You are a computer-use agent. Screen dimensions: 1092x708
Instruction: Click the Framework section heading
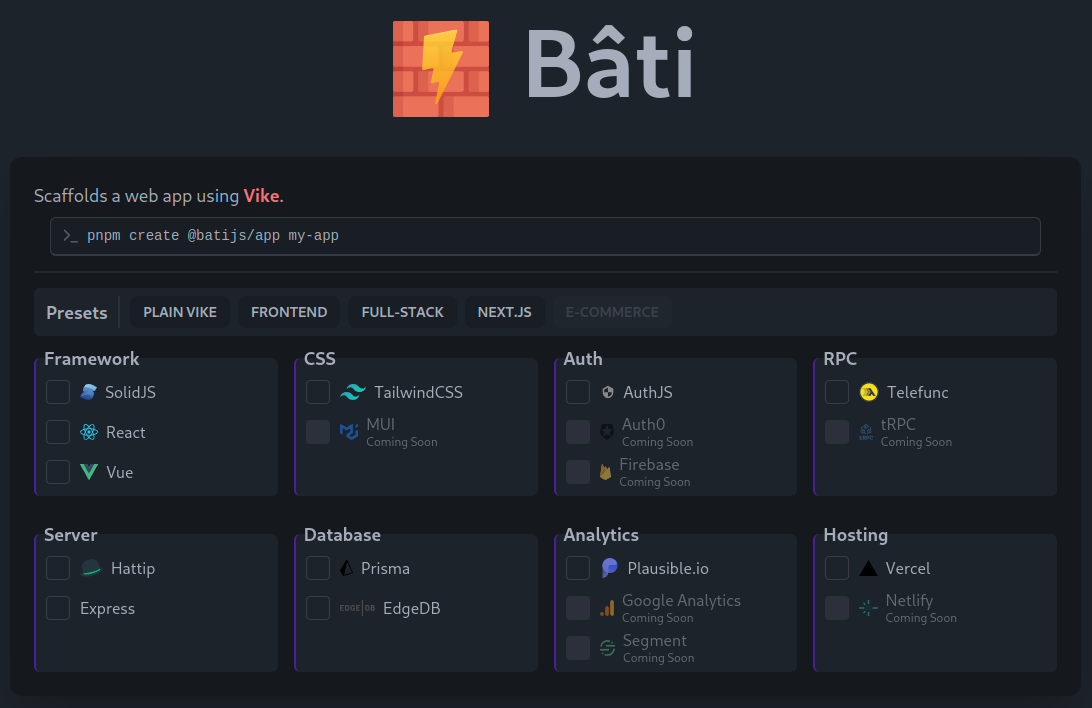point(92,359)
